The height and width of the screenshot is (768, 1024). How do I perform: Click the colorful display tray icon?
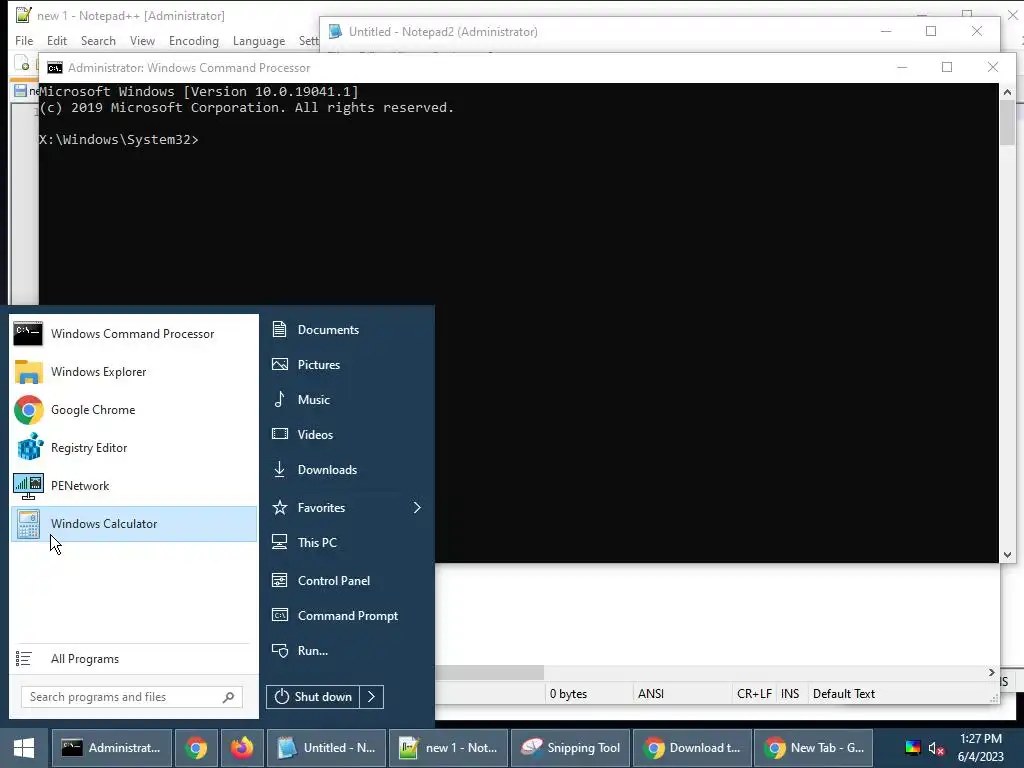pos(913,748)
